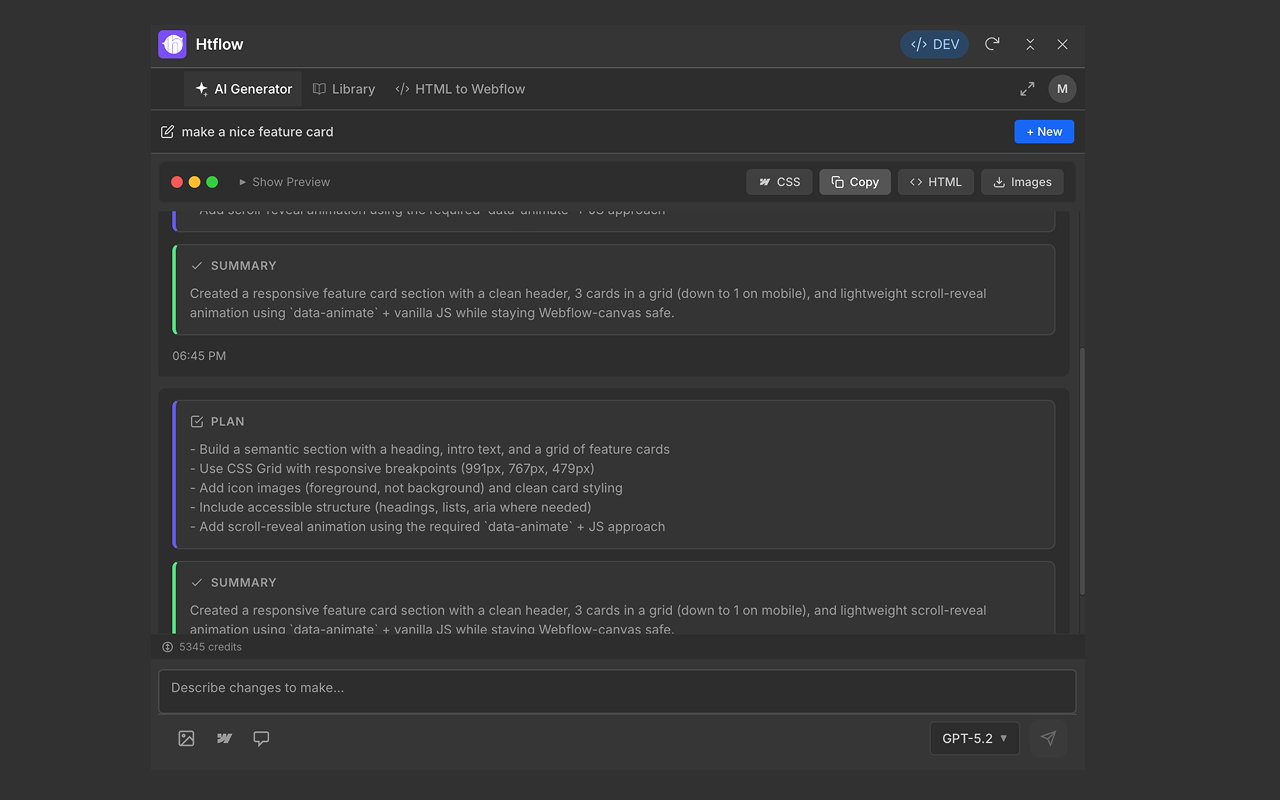
Task: Click the 'Add icon images (foreground, not background)' line
Action: tap(406, 488)
